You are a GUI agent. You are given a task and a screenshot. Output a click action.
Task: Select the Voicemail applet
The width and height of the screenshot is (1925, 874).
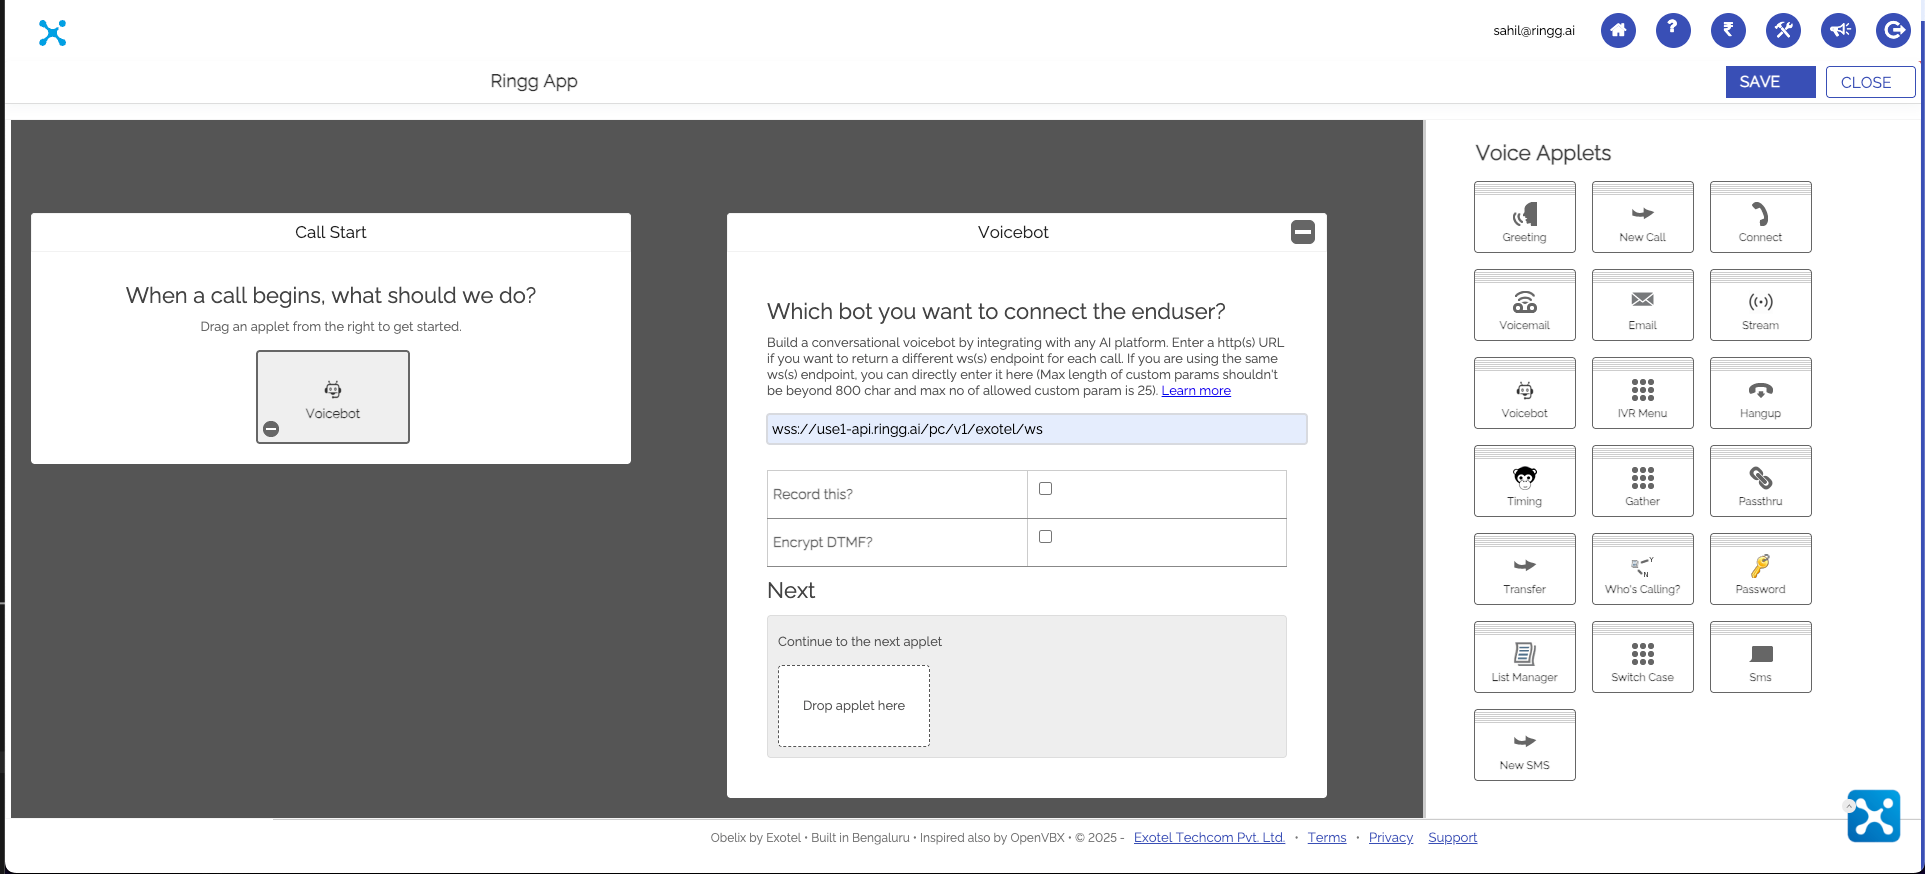(1524, 305)
